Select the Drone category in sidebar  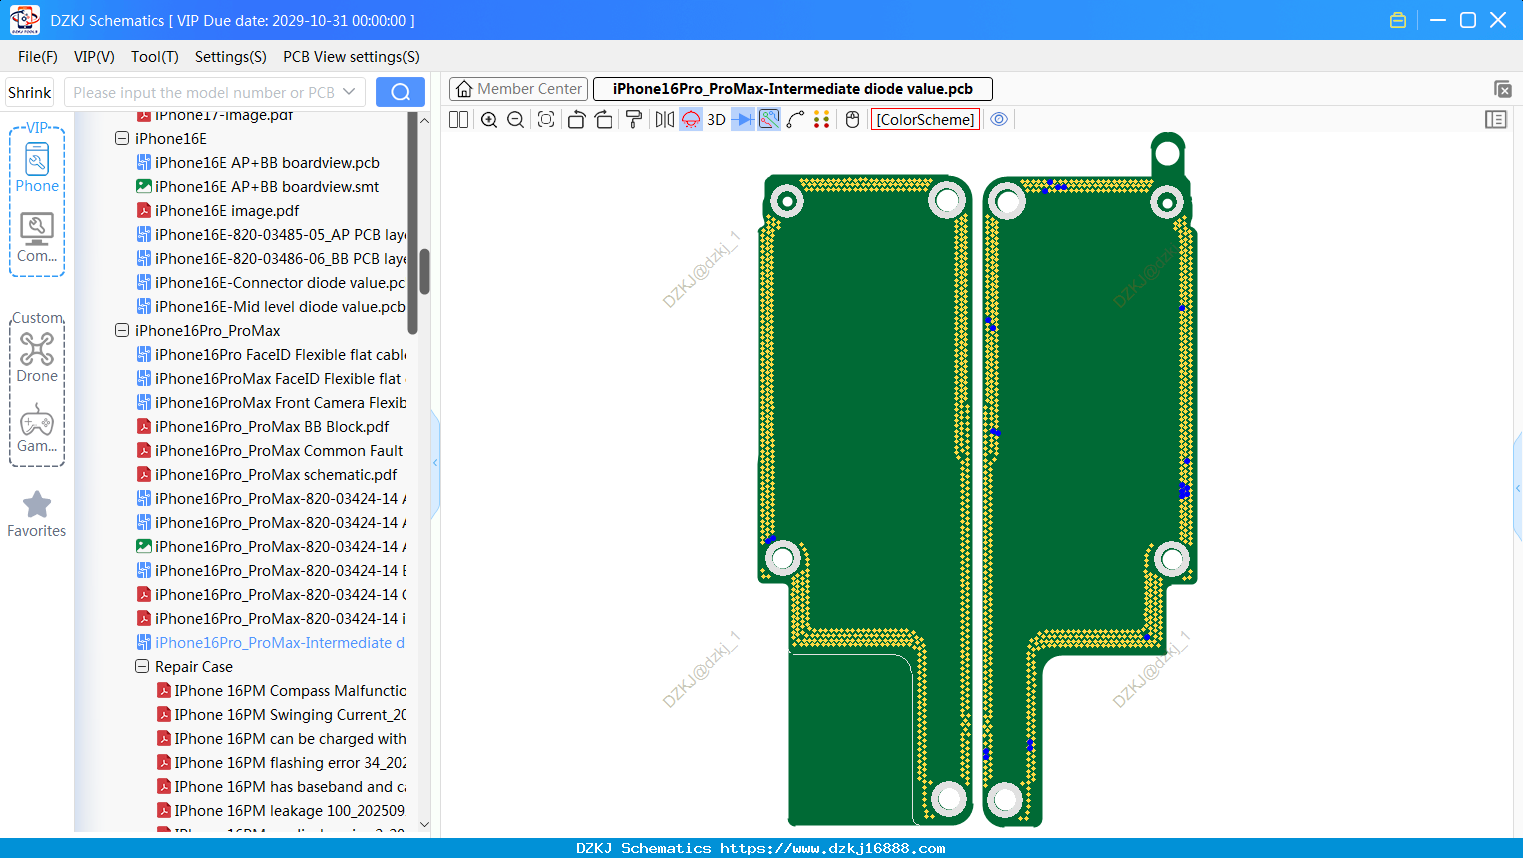coord(37,357)
